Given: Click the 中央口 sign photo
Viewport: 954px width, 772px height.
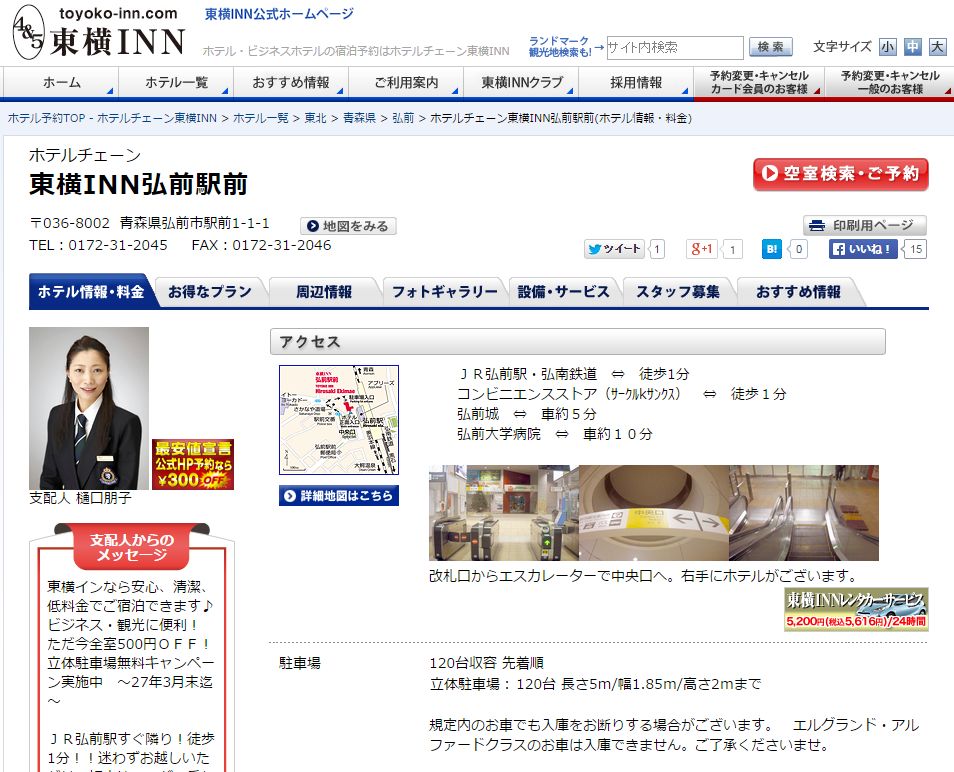Looking at the screenshot, I should (x=654, y=513).
